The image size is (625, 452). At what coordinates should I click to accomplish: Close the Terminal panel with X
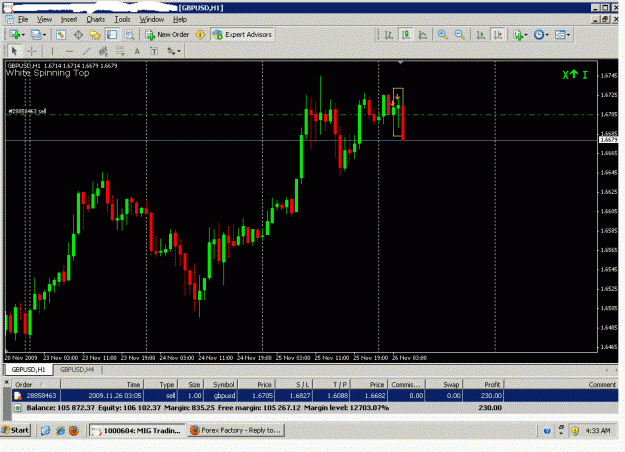coord(6,383)
